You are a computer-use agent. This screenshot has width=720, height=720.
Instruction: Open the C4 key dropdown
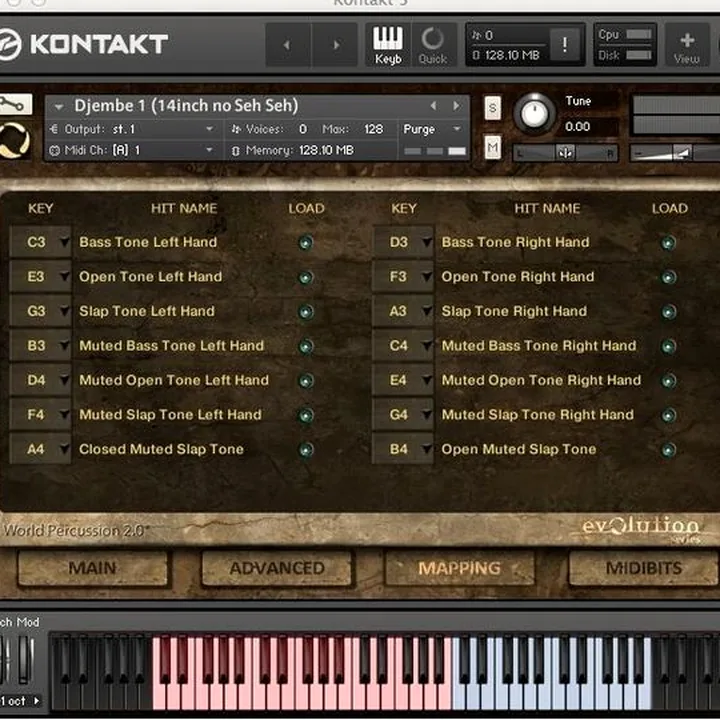coord(403,345)
